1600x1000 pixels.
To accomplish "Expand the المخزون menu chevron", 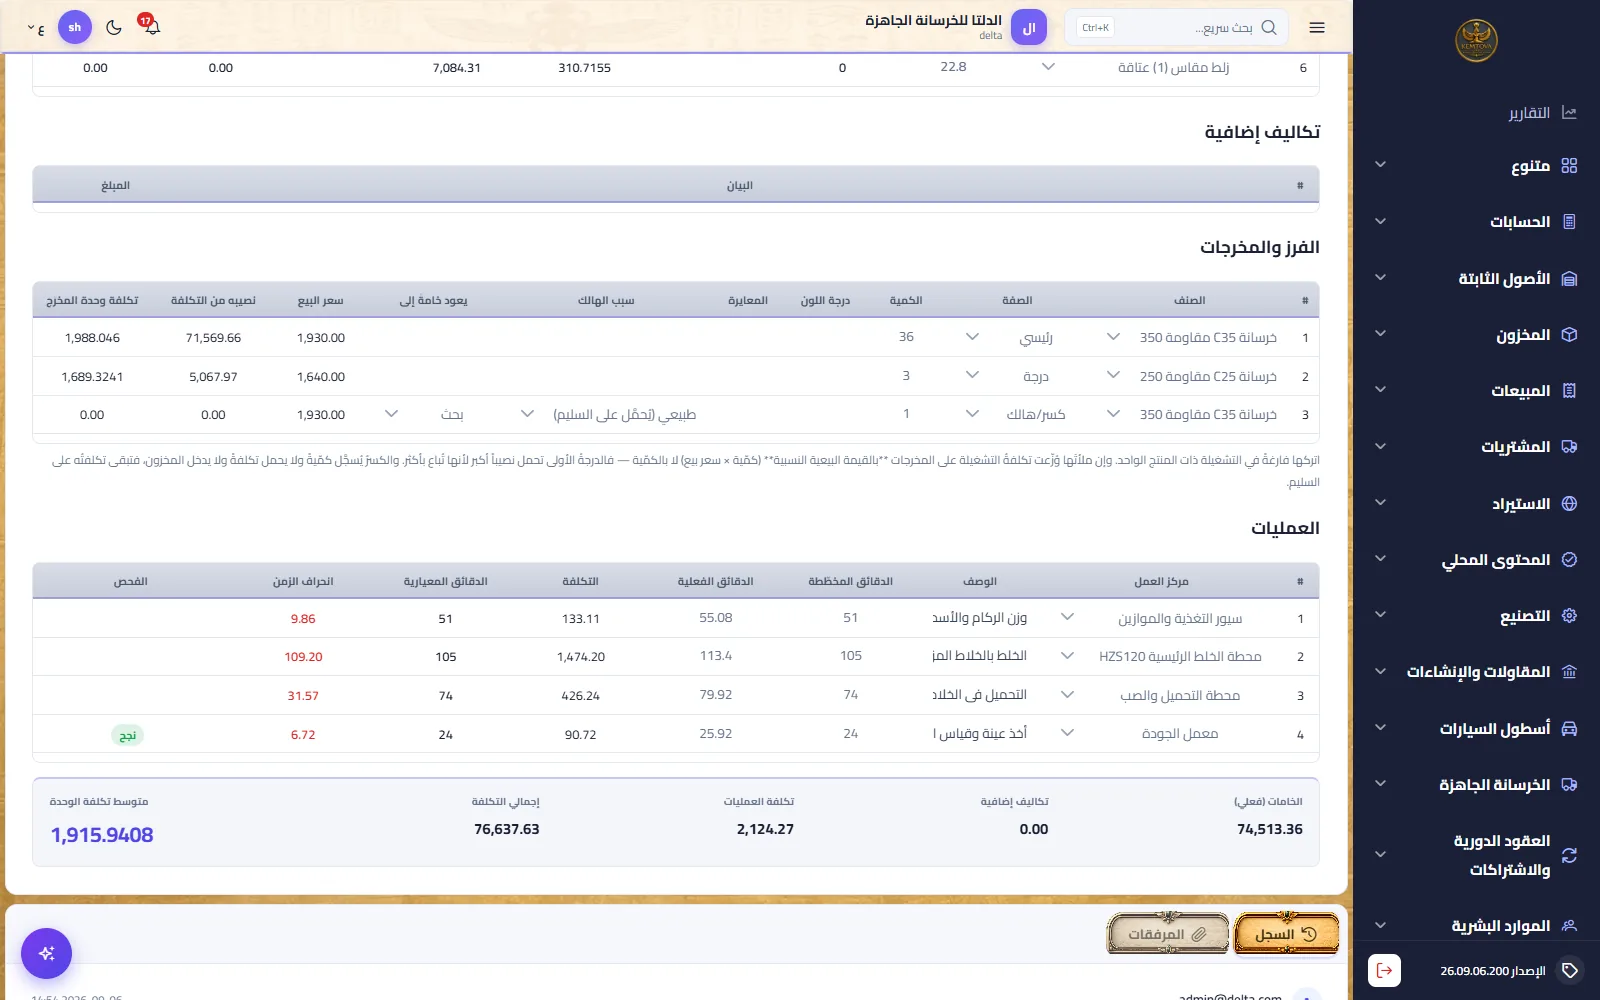I will tap(1380, 334).
